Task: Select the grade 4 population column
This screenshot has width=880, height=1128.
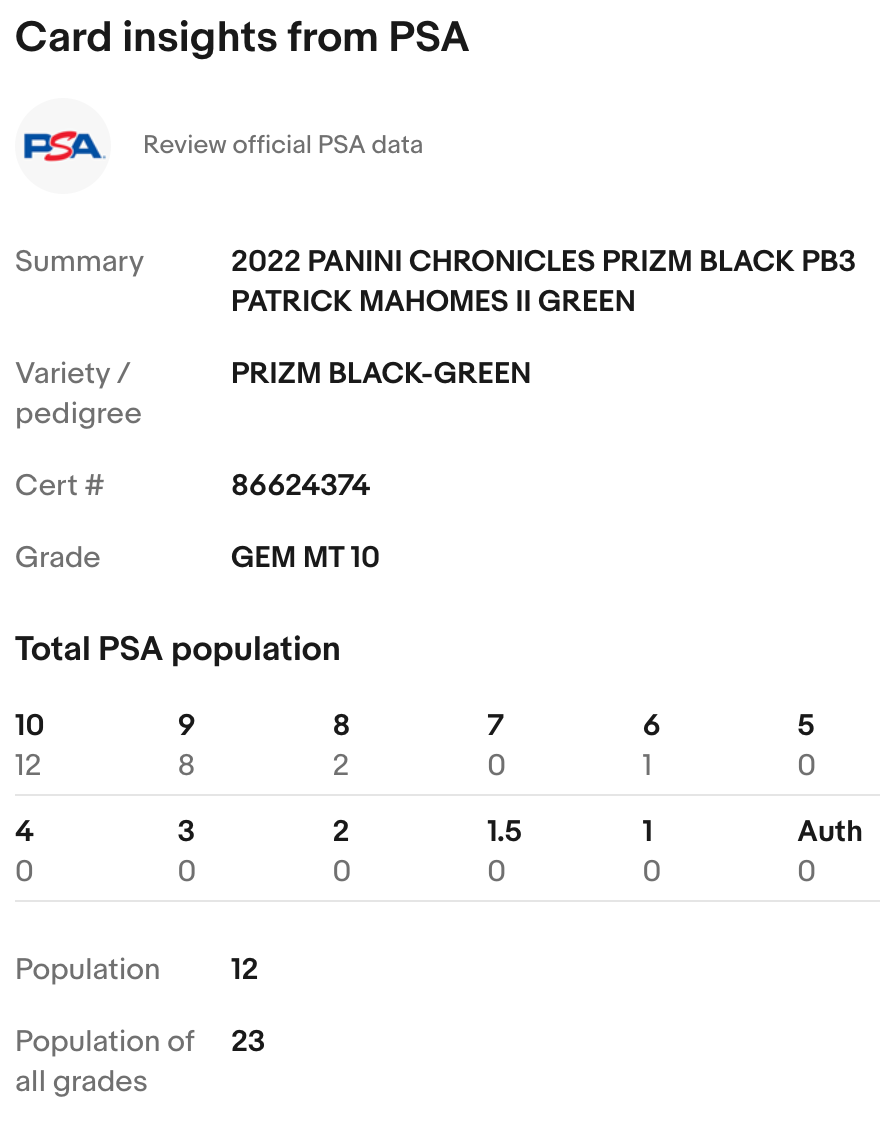Action: (x=24, y=851)
